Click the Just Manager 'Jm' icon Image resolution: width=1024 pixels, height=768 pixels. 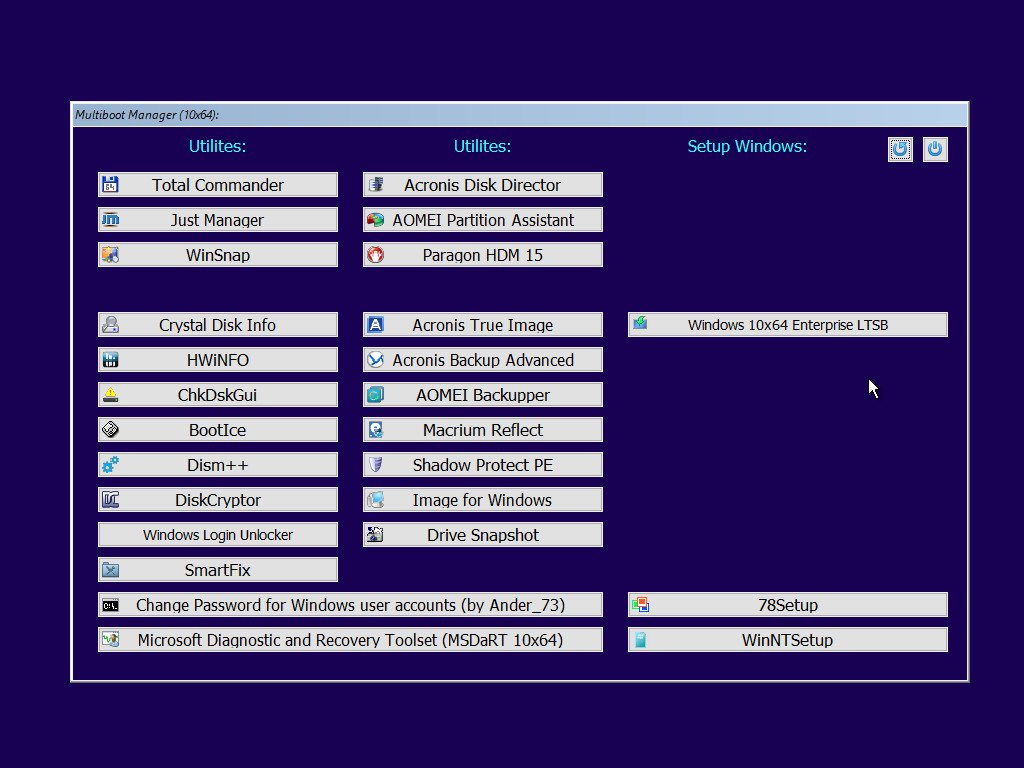[110, 219]
